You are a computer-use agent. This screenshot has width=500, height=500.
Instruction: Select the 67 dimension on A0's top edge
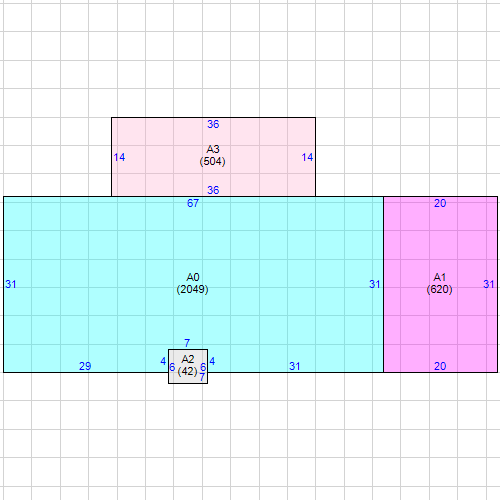[x=193, y=203]
